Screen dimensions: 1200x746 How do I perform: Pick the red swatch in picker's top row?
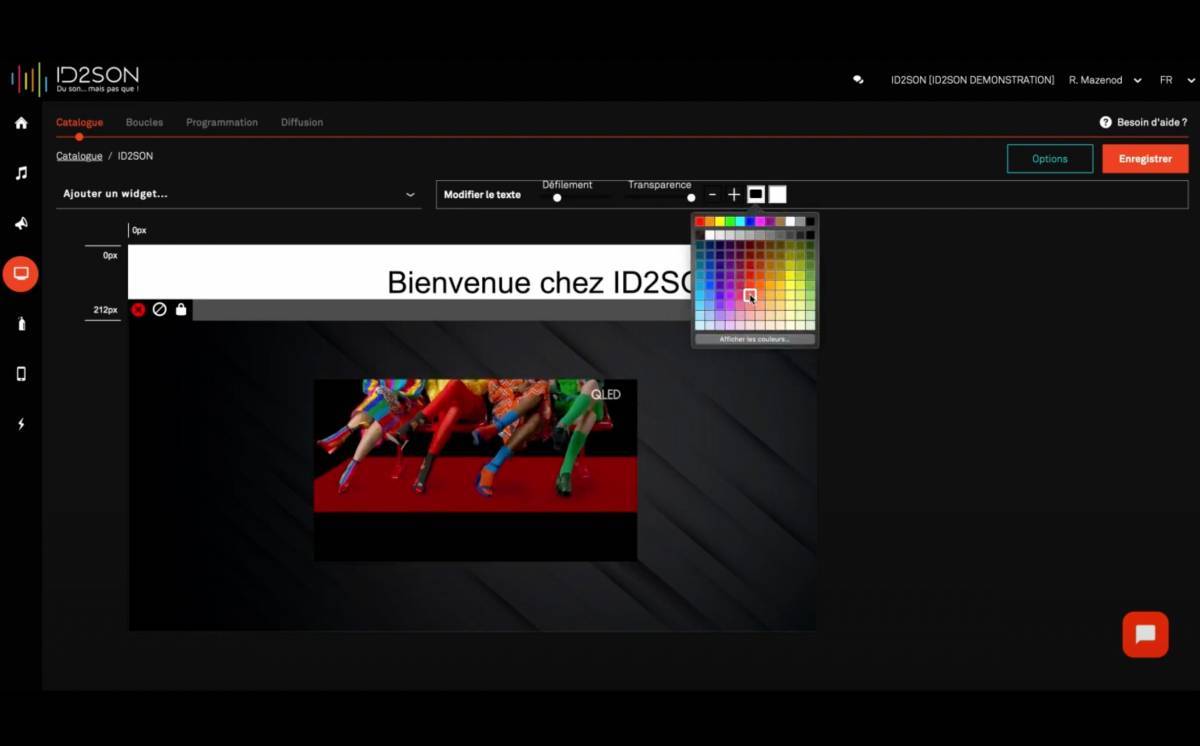coord(700,221)
